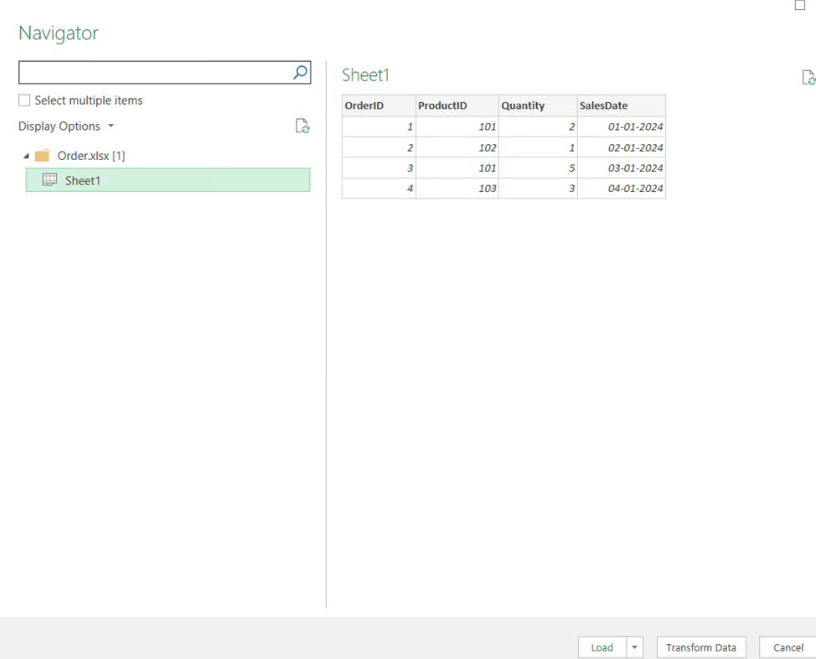Click the ProductID column header
This screenshot has height=659, width=816.
pos(443,105)
